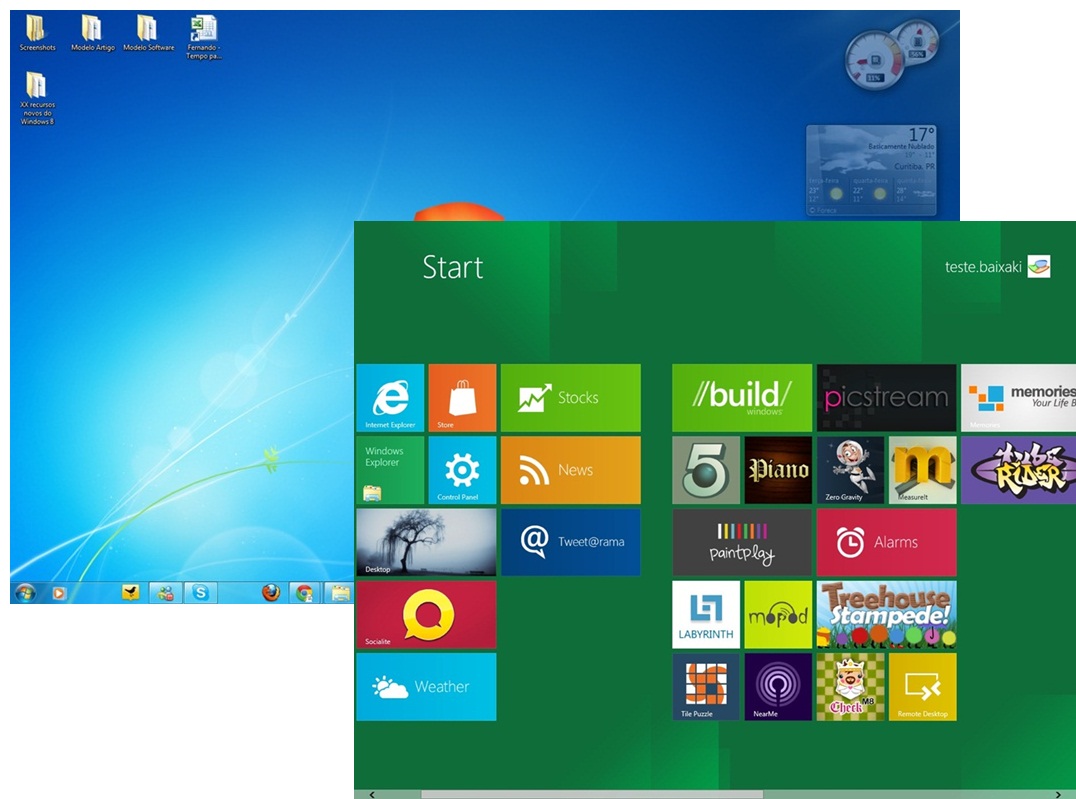Select the Modelo Artigo desktop folder
The width and height of the screenshot is (1076, 799).
[93, 33]
